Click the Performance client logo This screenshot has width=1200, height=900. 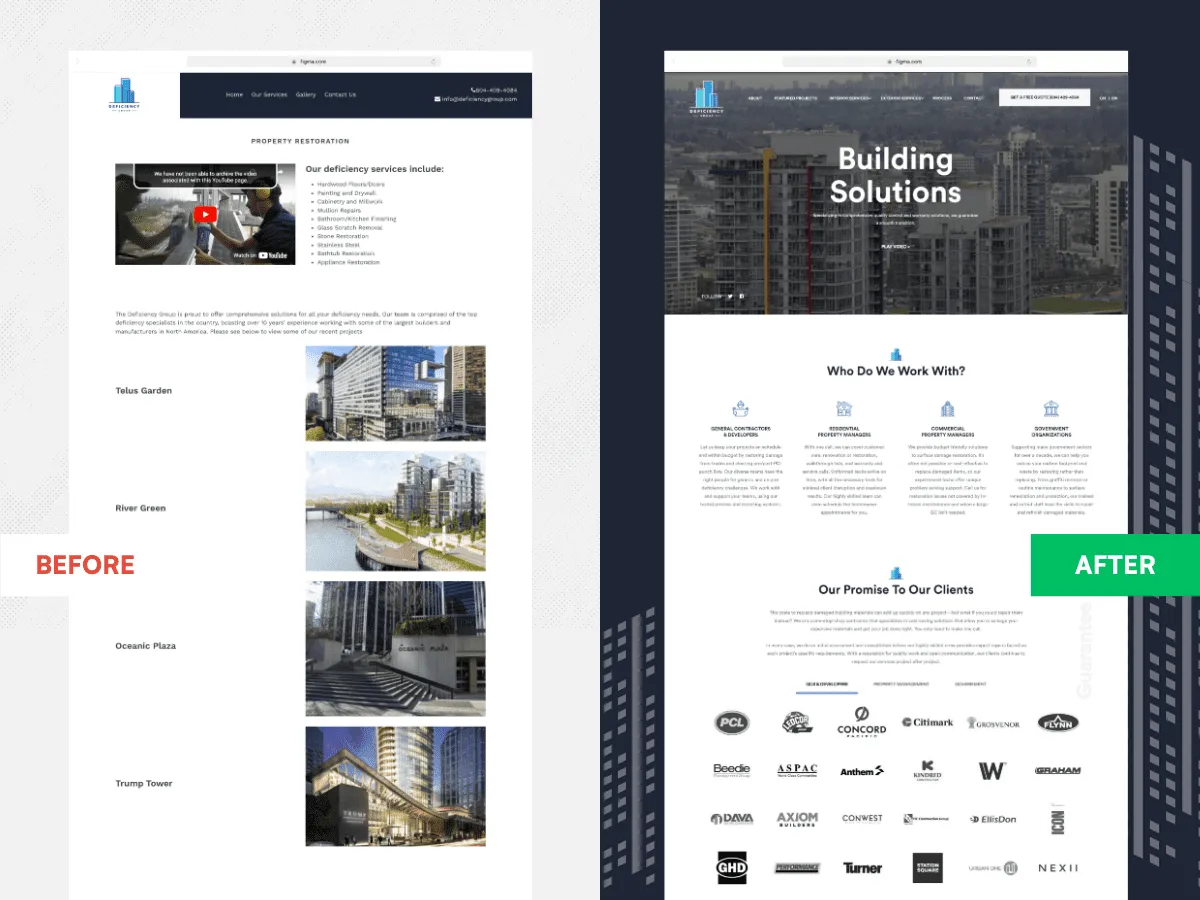pos(797,868)
